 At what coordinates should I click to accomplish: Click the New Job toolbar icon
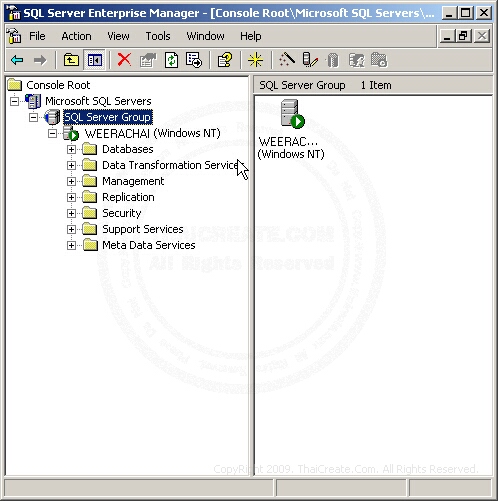[x=379, y=60]
